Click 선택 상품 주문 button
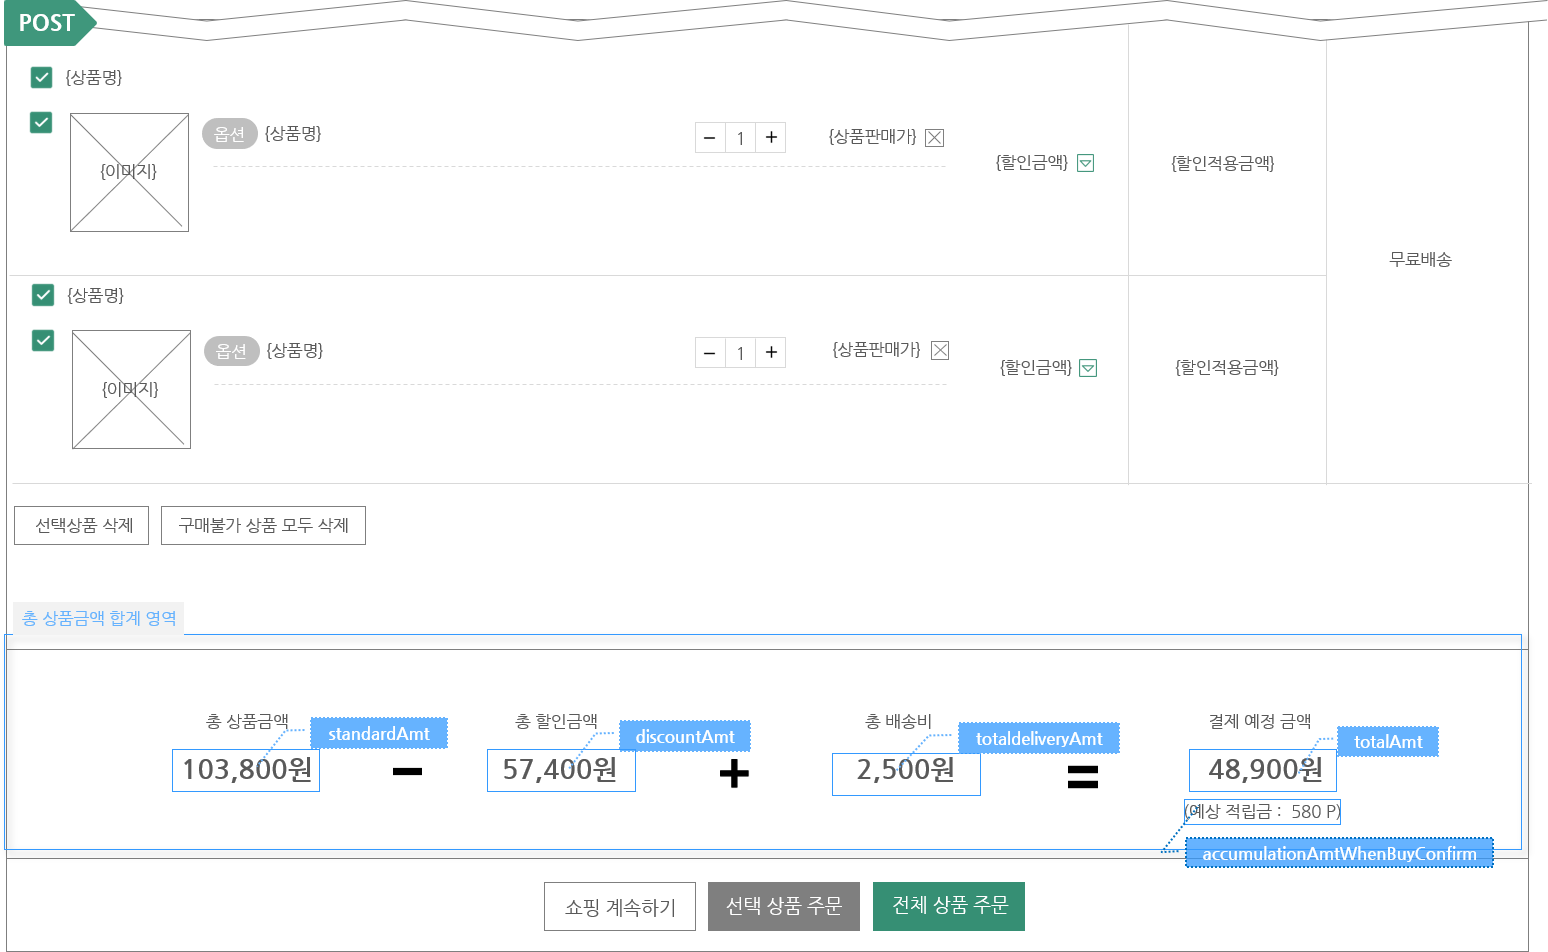1548x952 pixels. pos(784,907)
